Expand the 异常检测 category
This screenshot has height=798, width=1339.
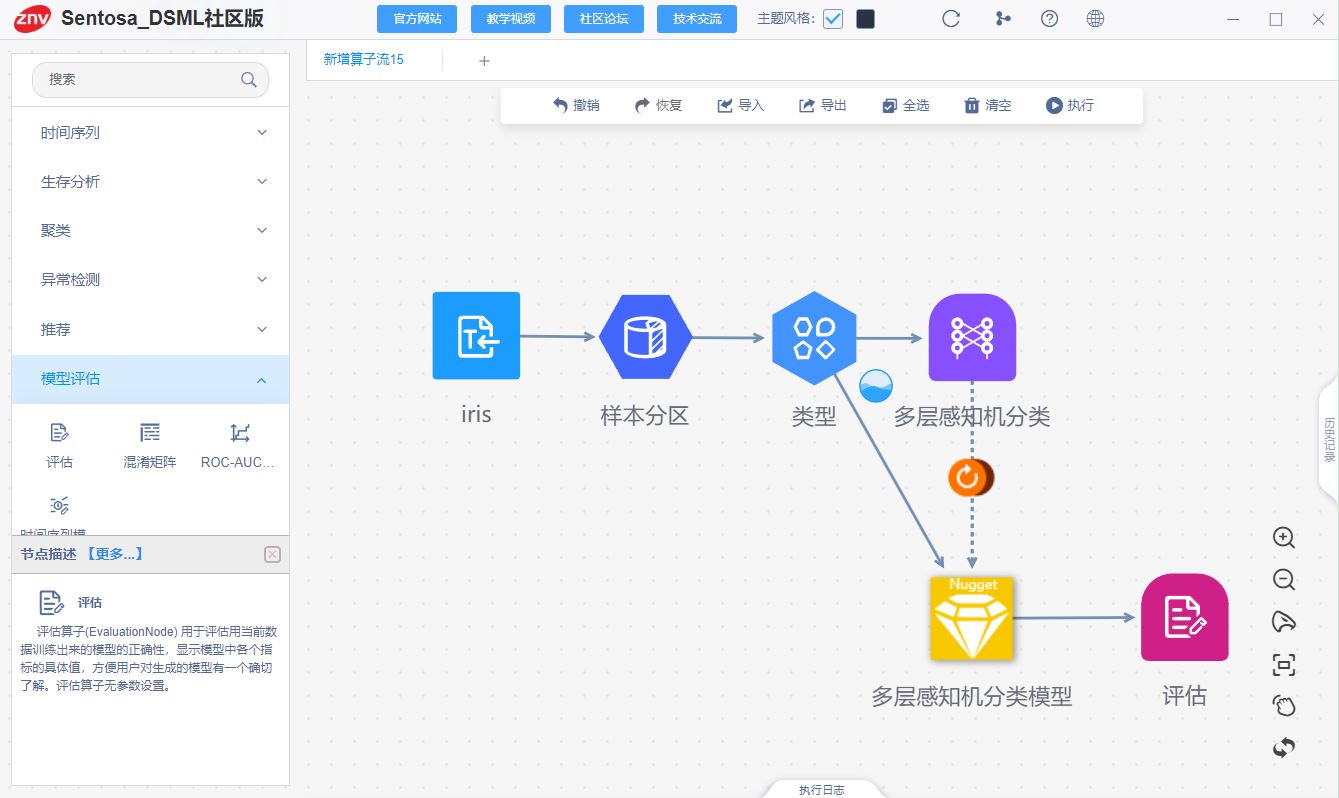pyautogui.click(x=150, y=279)
